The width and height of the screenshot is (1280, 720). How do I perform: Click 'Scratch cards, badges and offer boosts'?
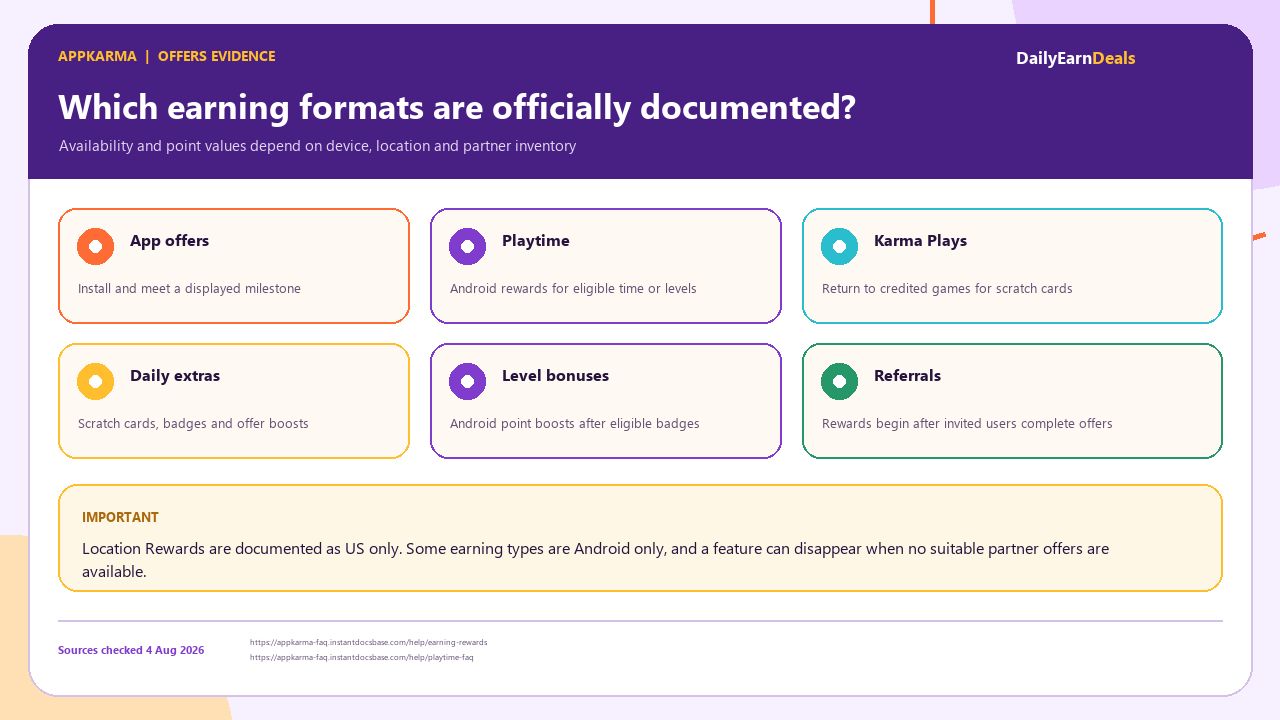[193, 424]
